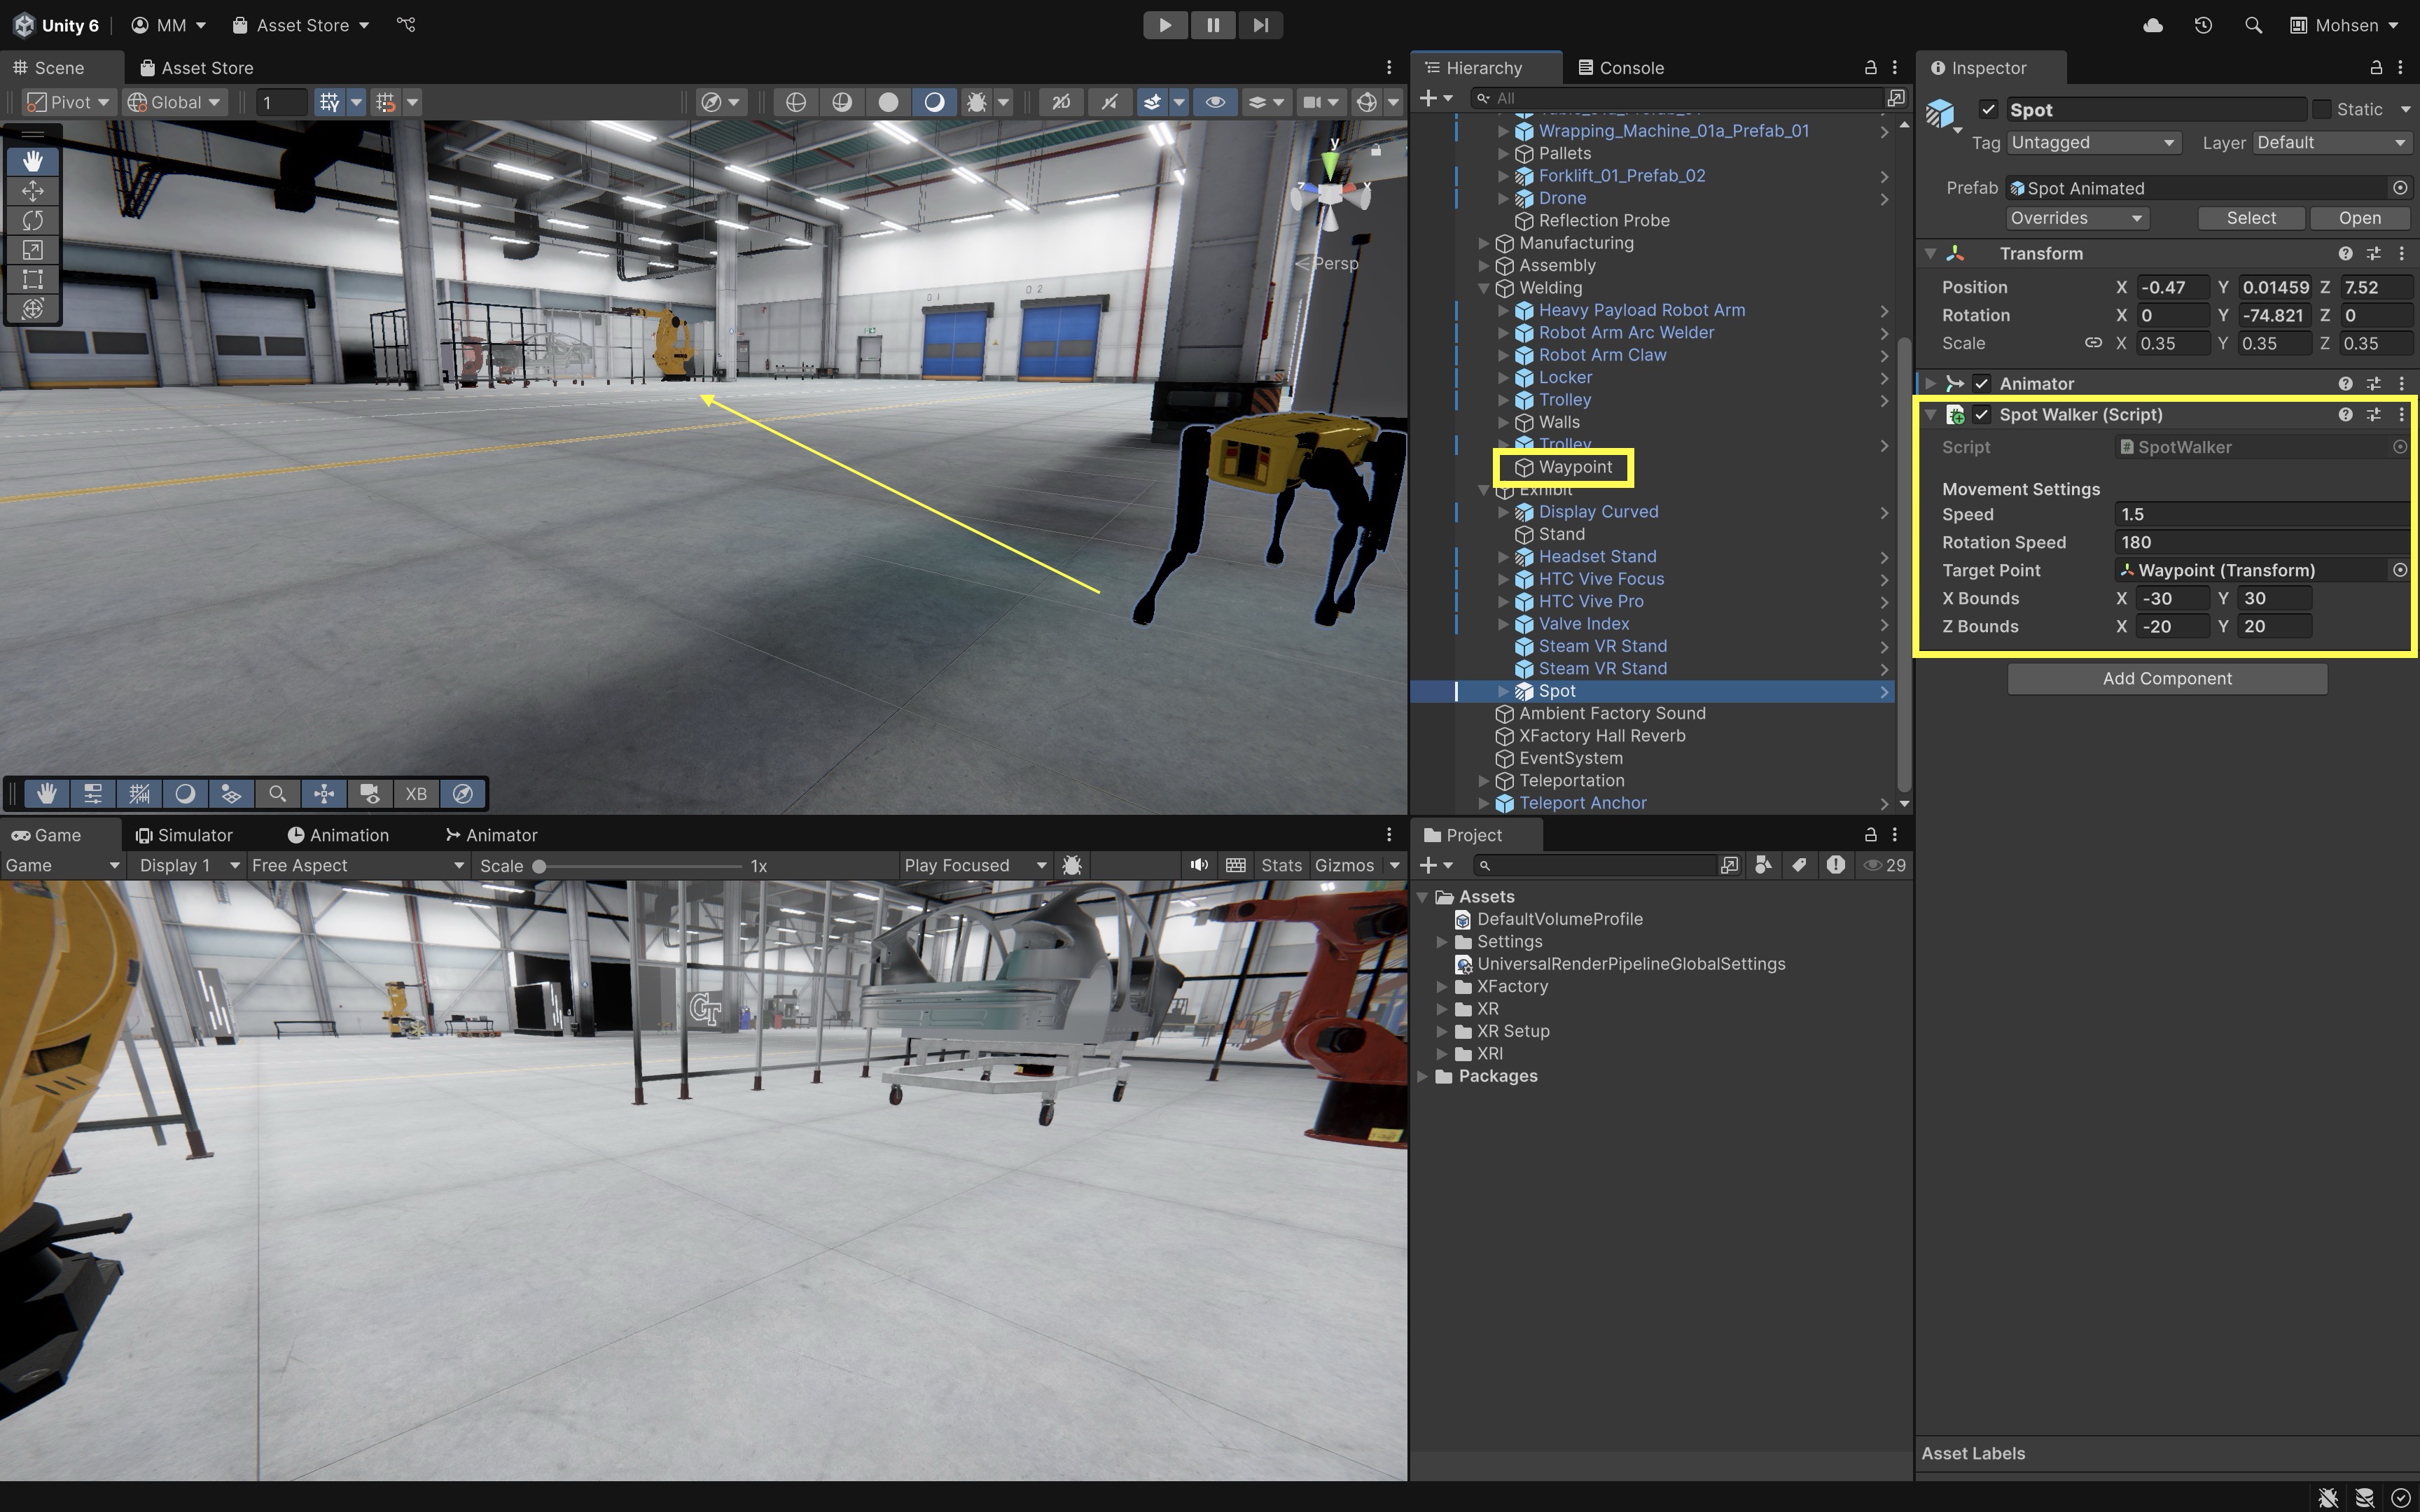
Task: Uncheck the Spot active object checkbox
Action: (x=1988, y=109)
